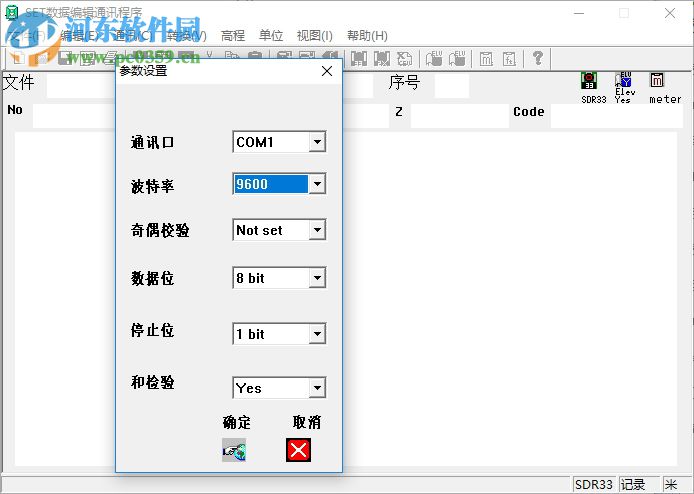Screen dimensions: 694x494
Task: Click the 和检验 label
Action: [152, 382]
